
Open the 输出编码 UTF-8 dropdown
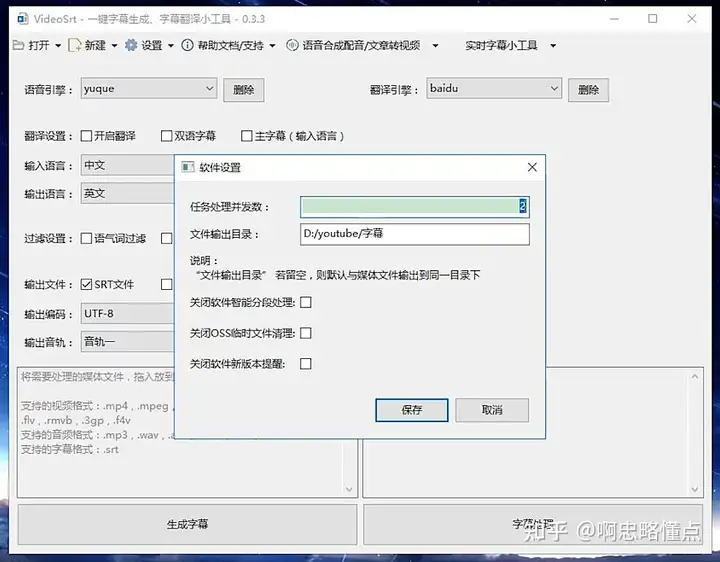point(128,314)
